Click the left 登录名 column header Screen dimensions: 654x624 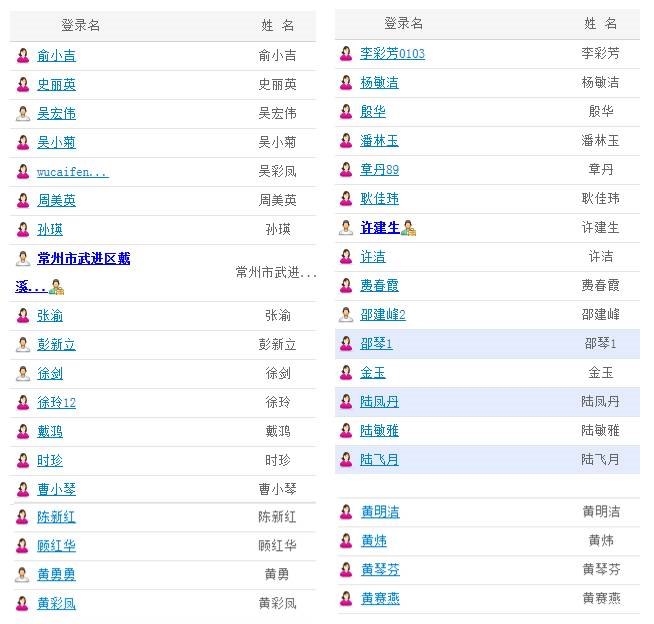80,25
